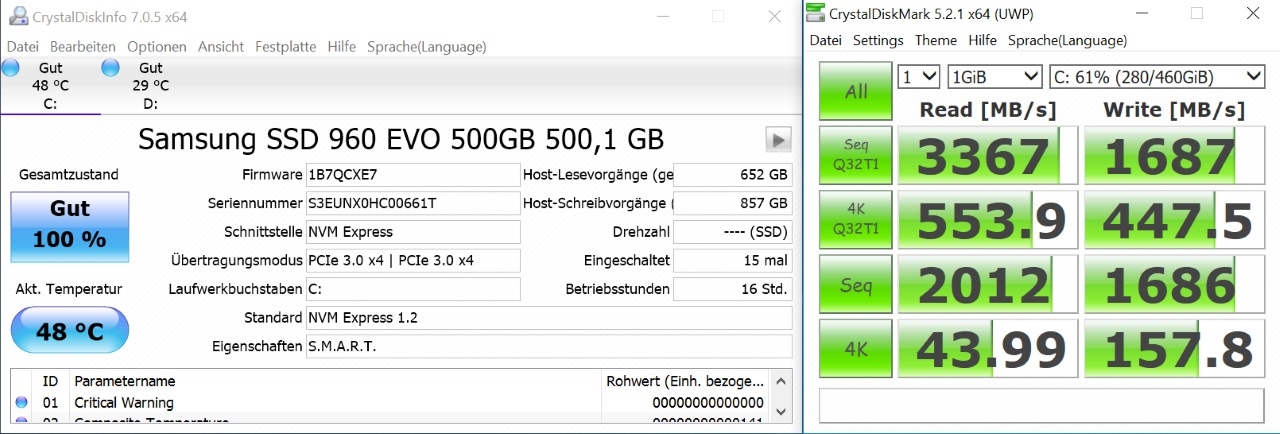Open Settings menu in CrystalDiskMark
Image resolution: width=1280 pixels, height=434 pixels.
(x=878, y=41)
